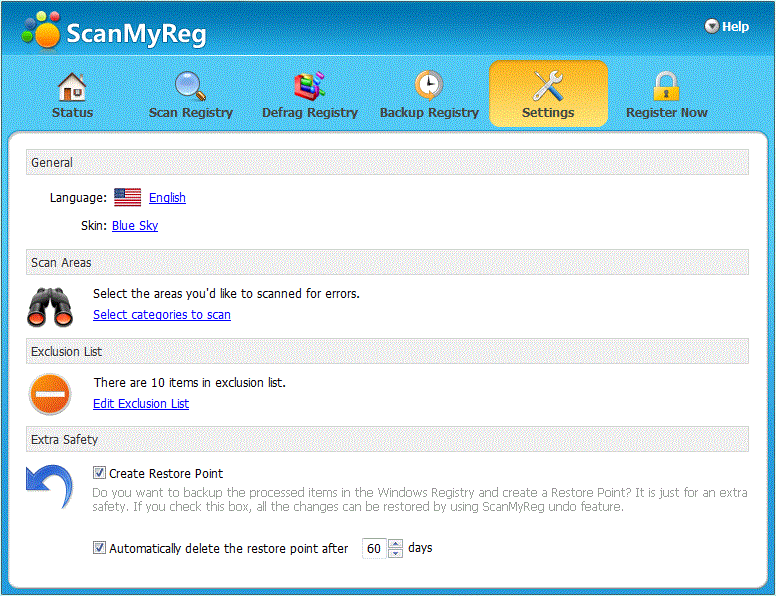Click 'Select the areas you'd like' text
The height and width of the screenshot is (596, 776).
[226, 294]
